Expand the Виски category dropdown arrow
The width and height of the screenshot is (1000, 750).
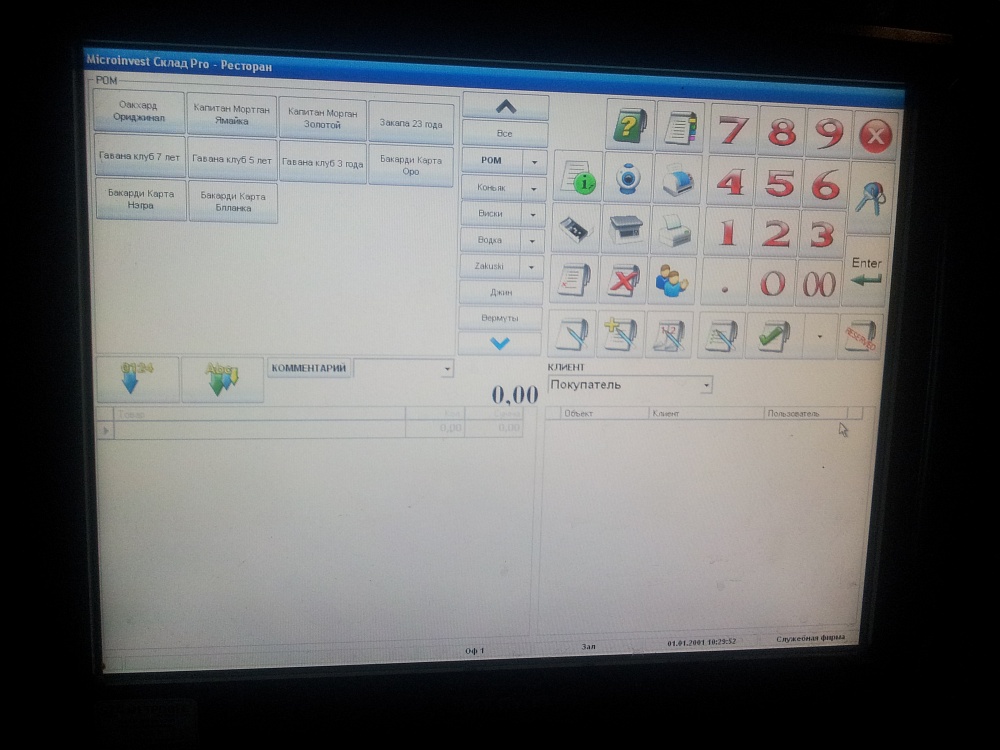coord(533,215)
